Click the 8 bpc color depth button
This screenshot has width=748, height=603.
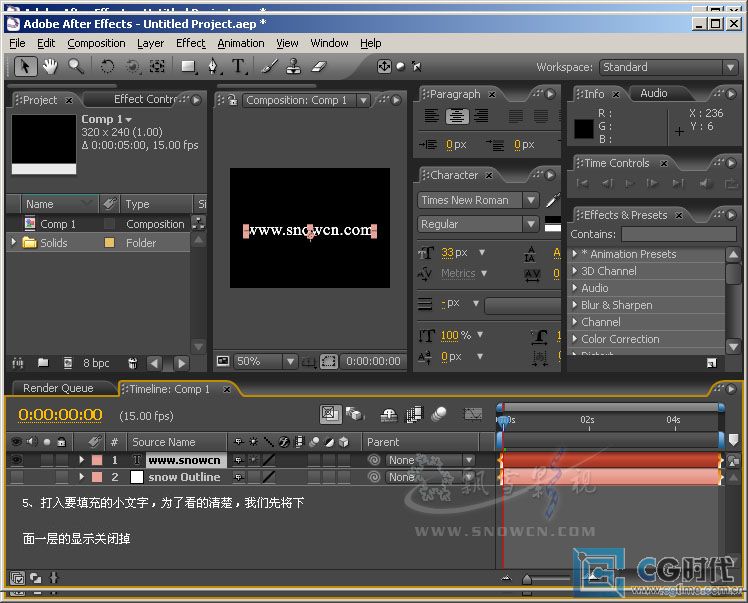tap(96, 363)
